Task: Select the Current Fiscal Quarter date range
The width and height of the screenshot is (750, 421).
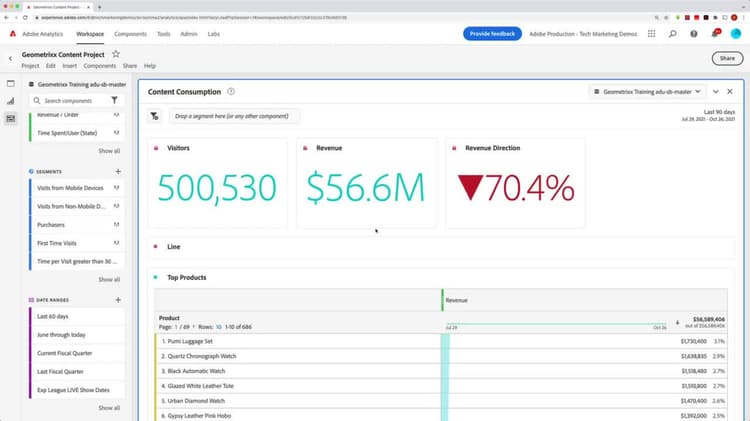Action: [77, 353]
